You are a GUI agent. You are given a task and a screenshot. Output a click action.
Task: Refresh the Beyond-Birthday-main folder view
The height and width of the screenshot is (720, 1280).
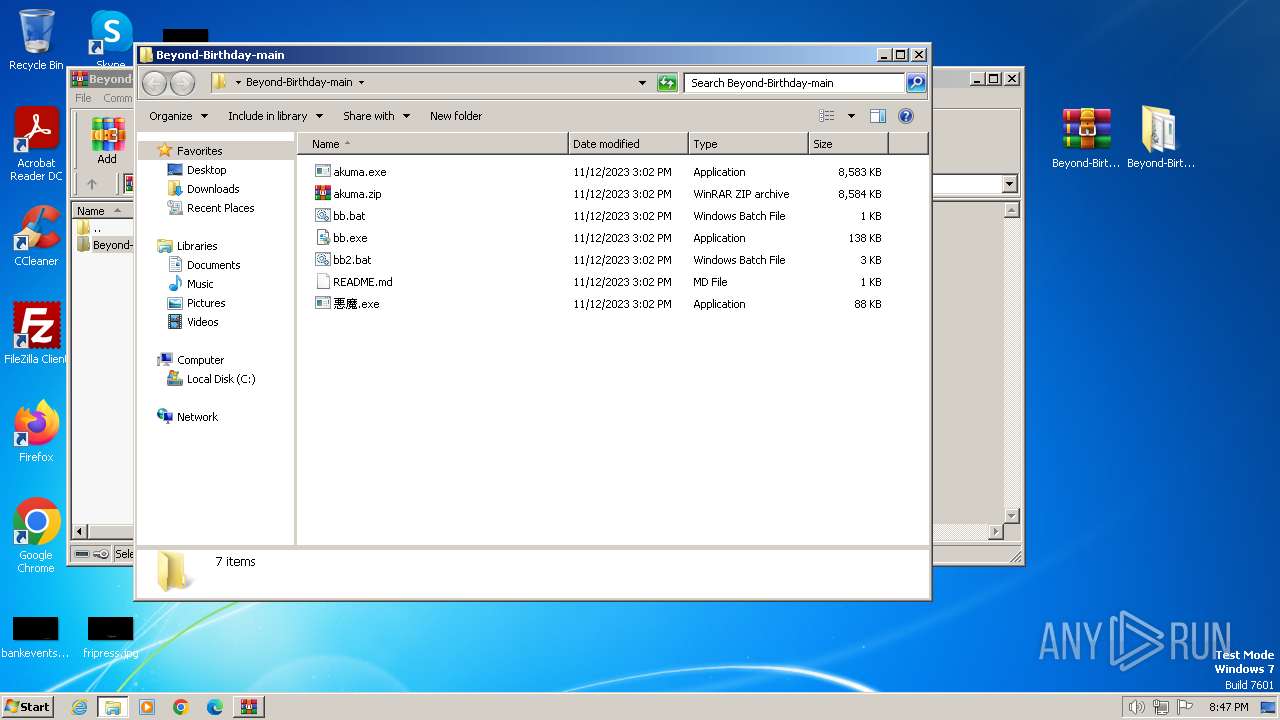point(667,83)
